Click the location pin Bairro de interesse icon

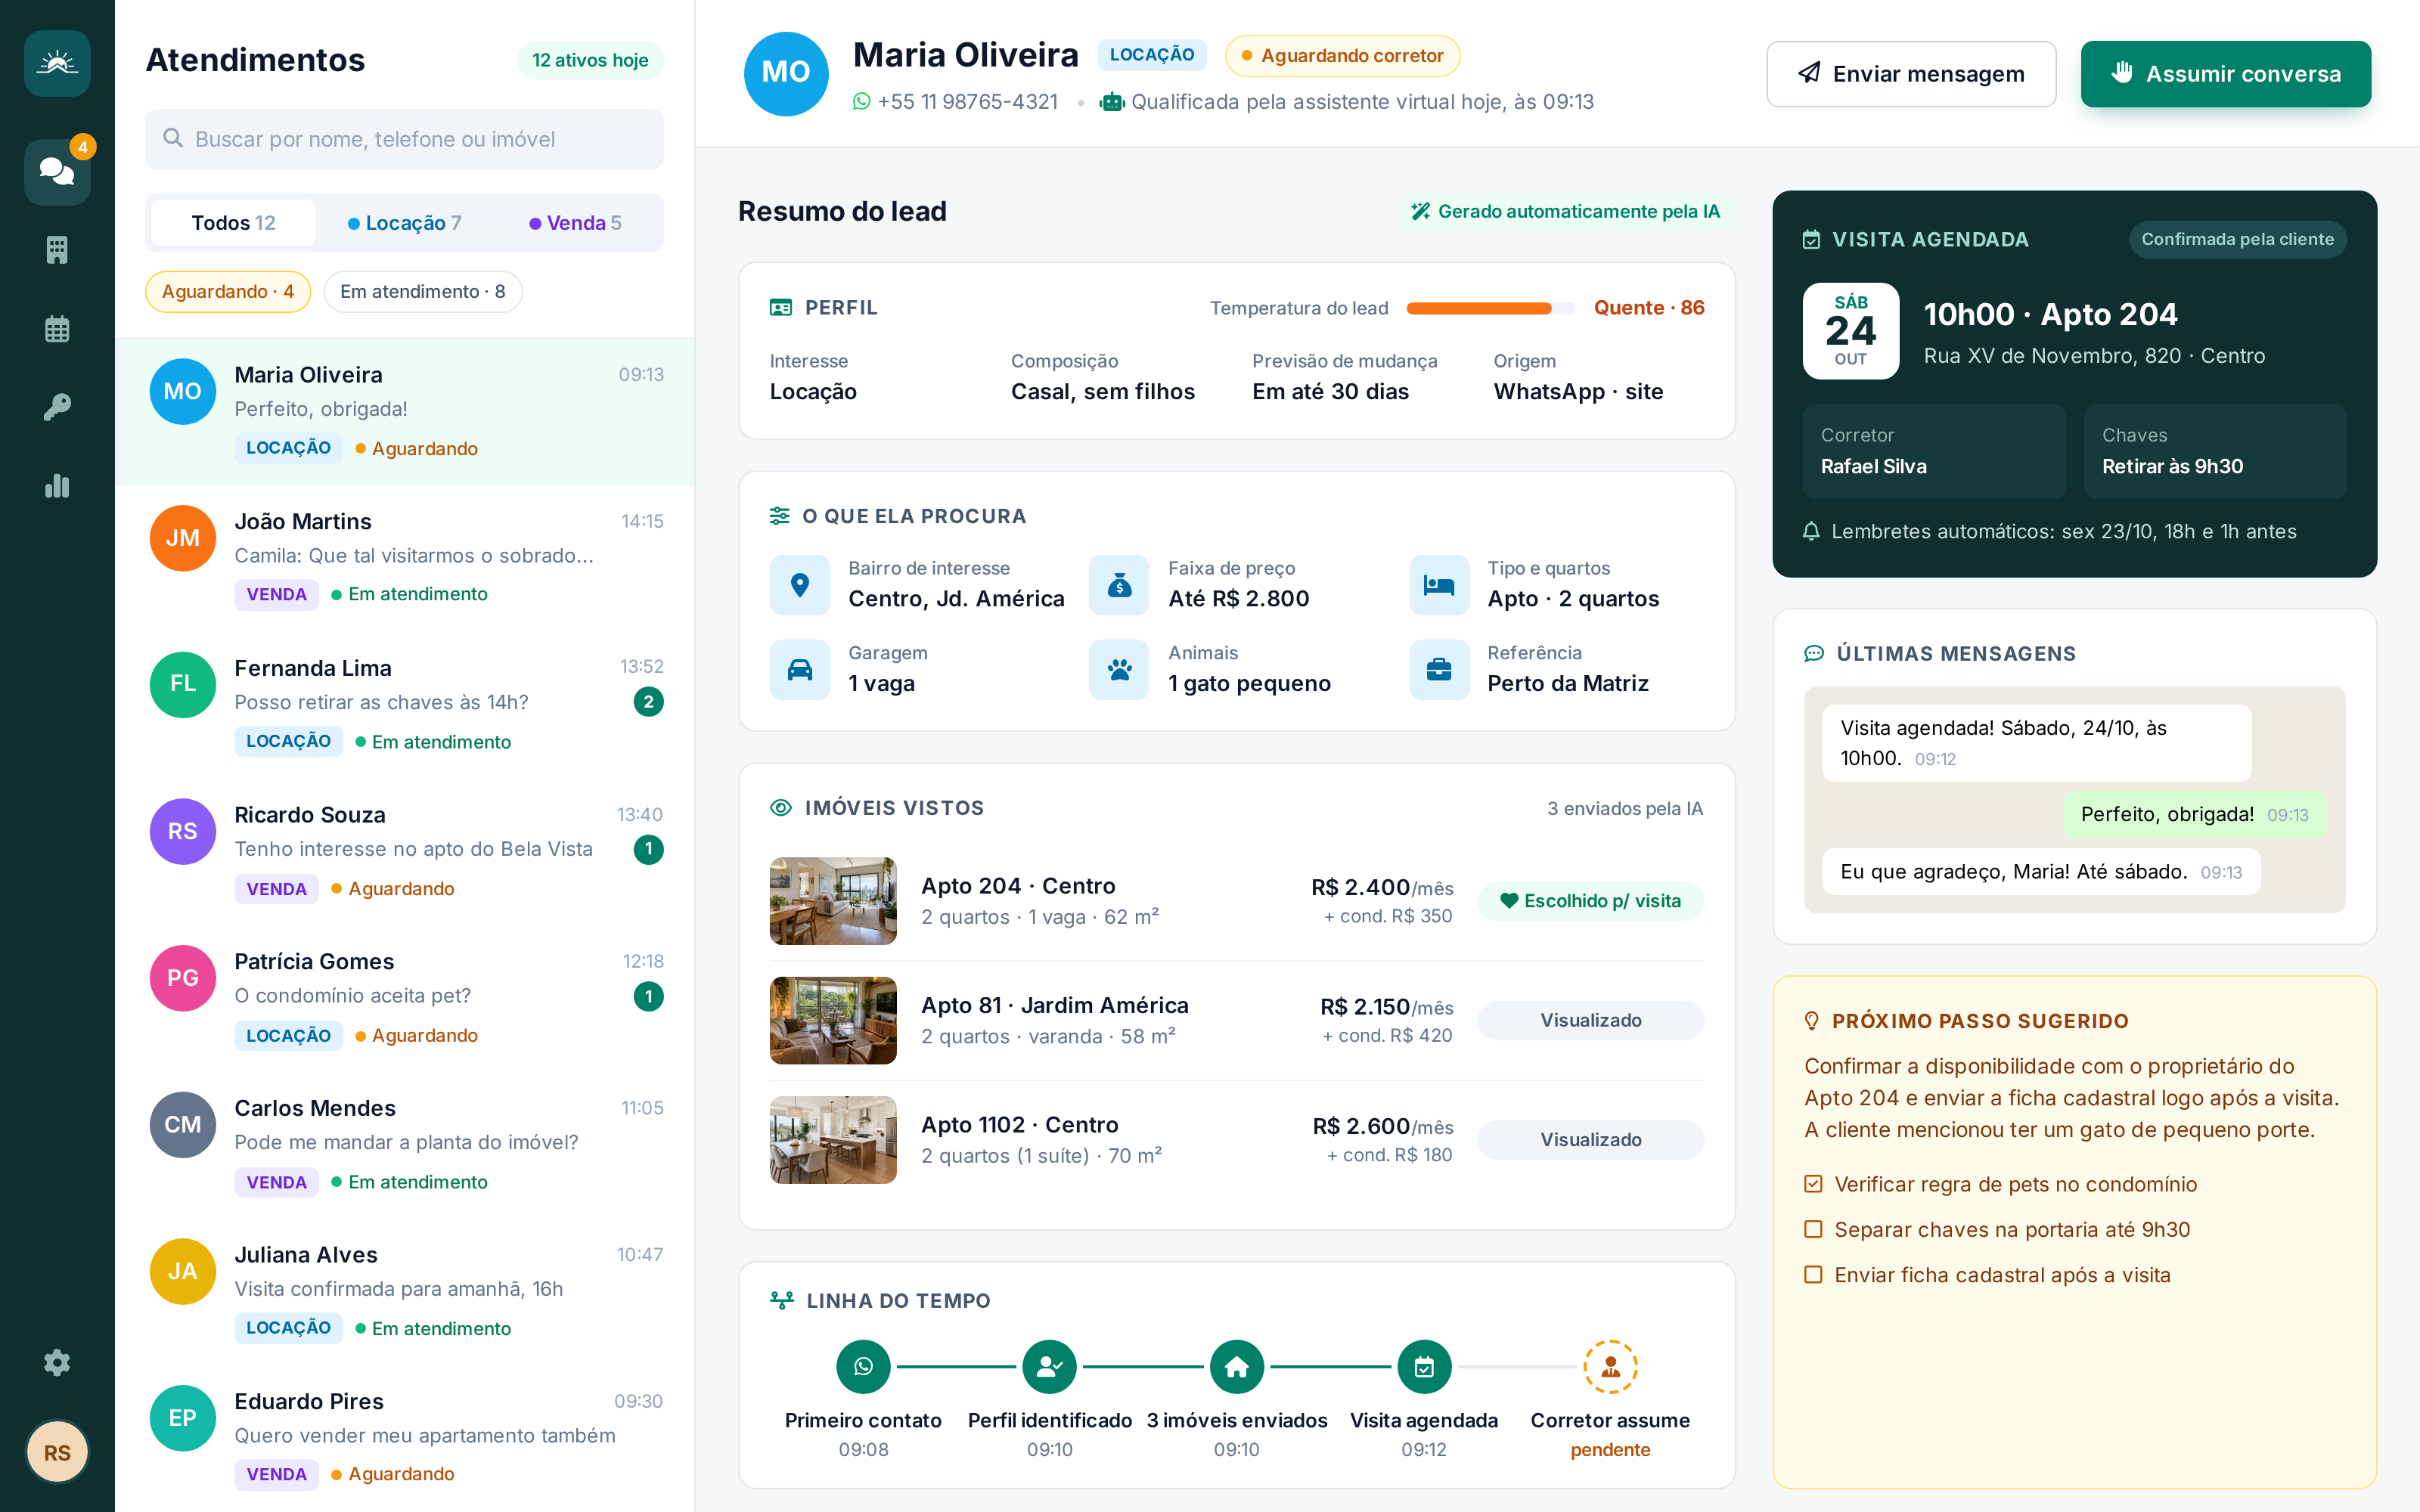pos(800,584)
